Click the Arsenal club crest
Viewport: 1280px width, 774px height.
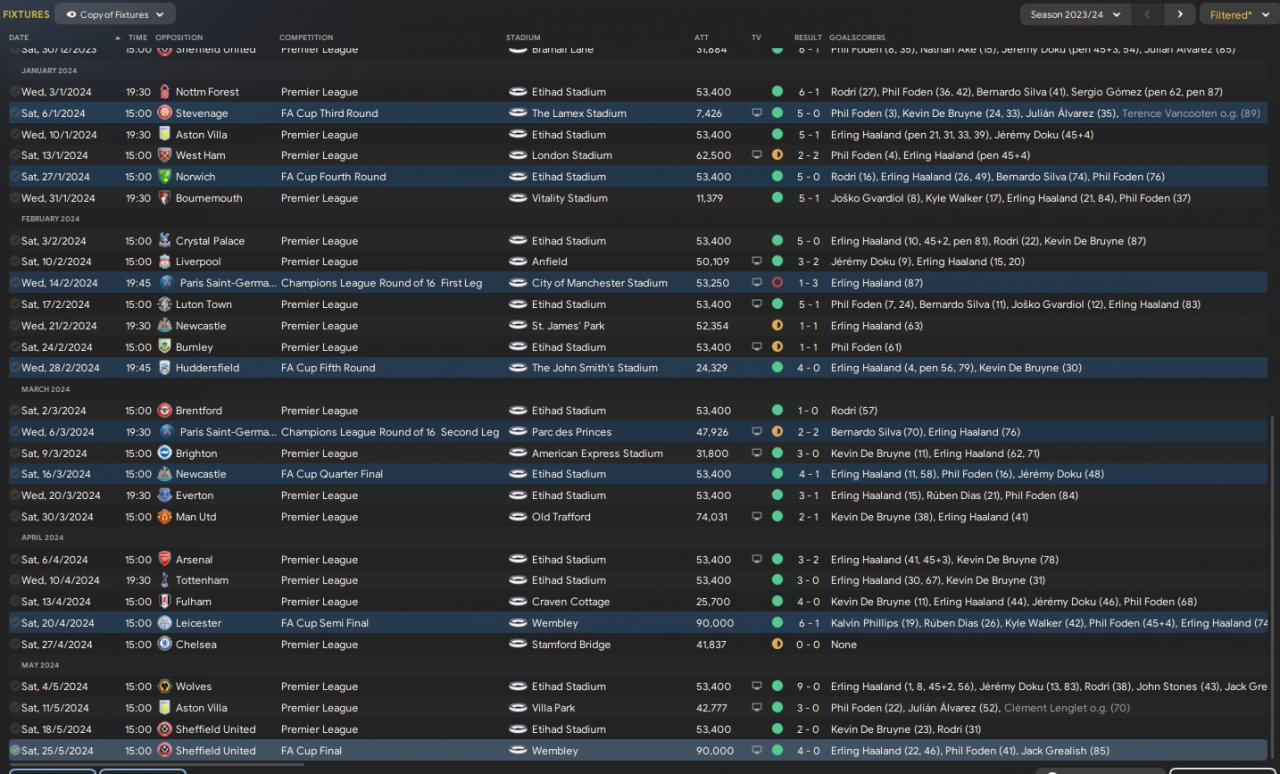click(165, 560)
